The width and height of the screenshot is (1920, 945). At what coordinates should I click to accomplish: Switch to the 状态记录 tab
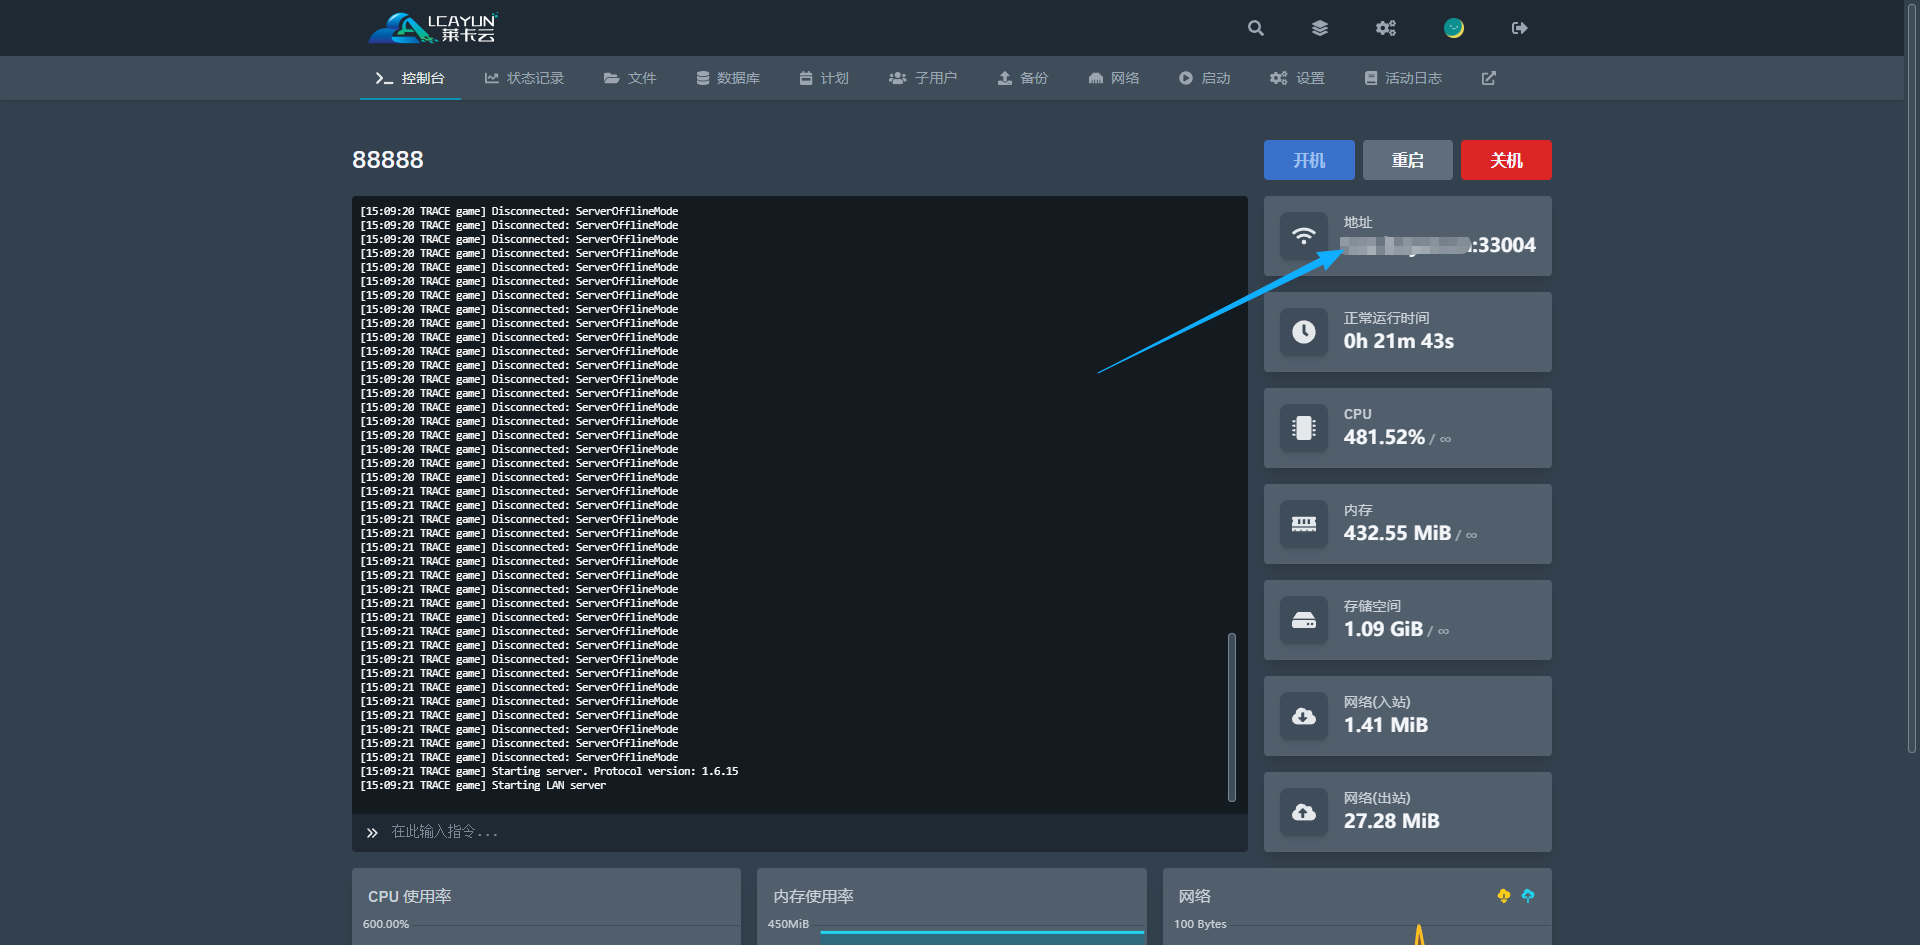524,78
